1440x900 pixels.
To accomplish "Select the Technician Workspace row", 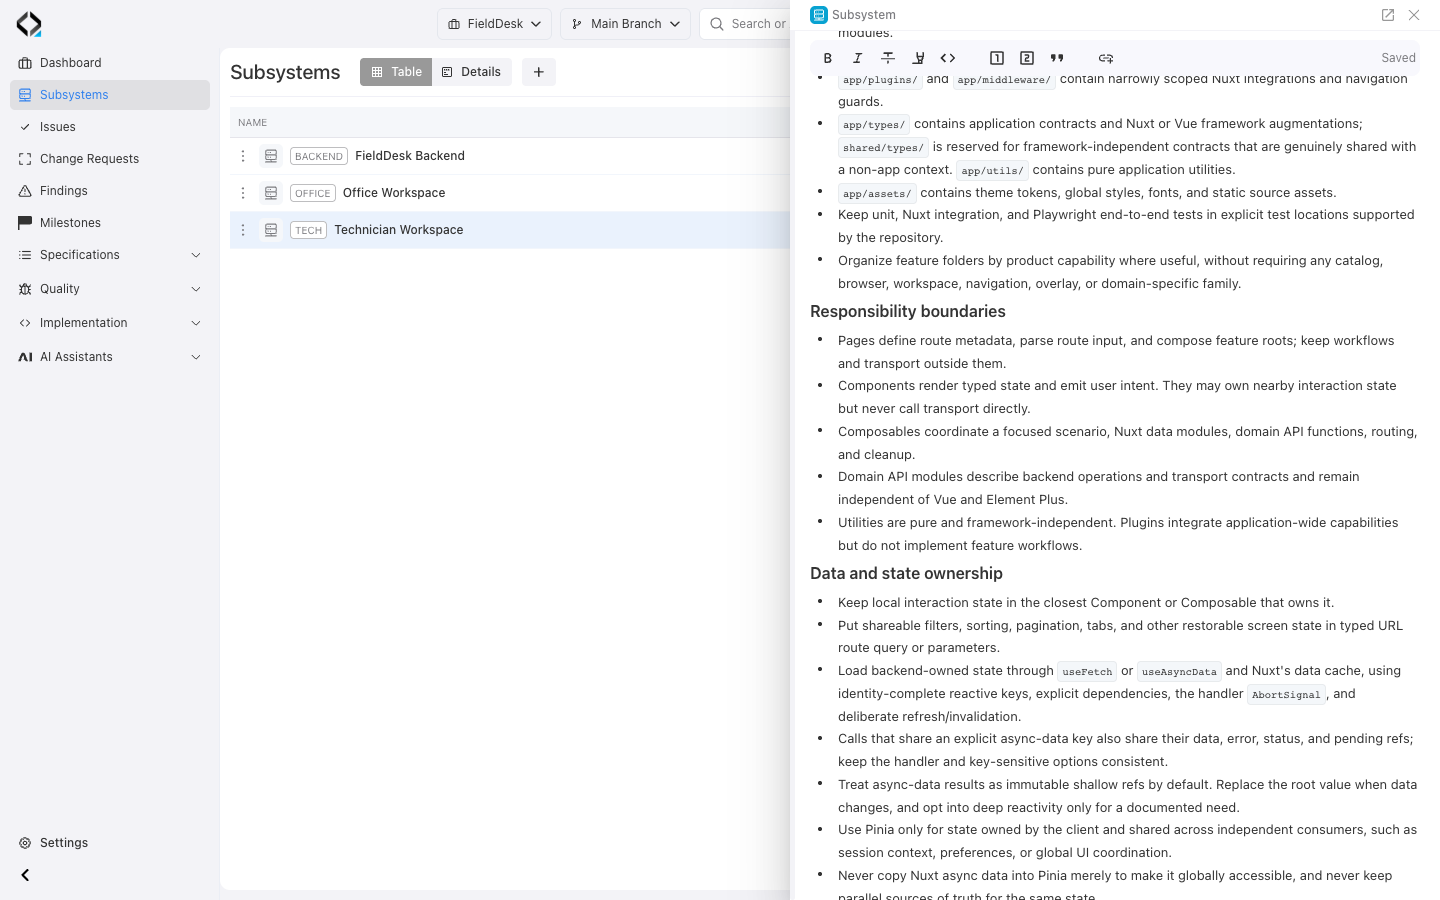I will [510, 230].
